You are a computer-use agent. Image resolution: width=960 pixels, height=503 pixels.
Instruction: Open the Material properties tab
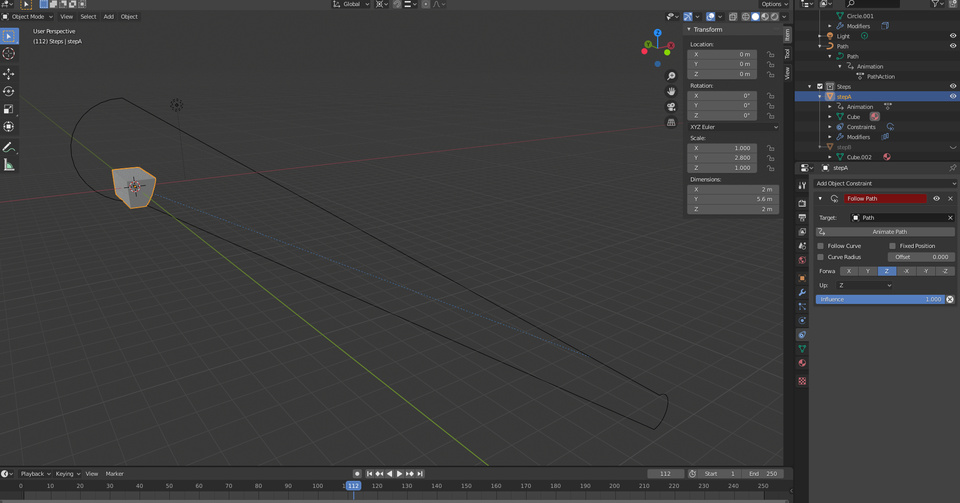[802, 363]
